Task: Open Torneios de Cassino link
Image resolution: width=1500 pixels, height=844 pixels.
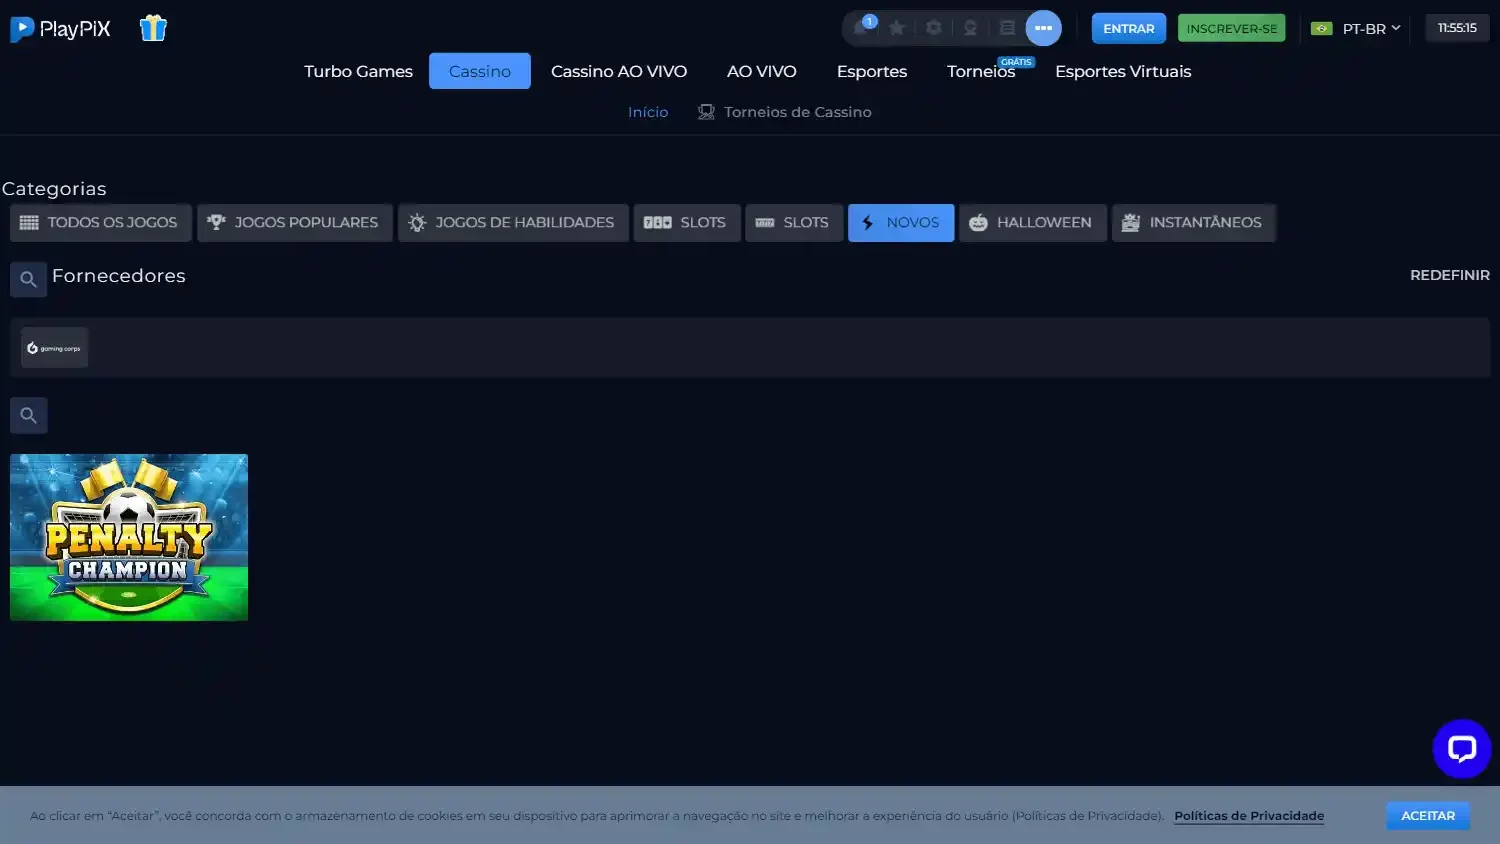Action: click(785, 112)
